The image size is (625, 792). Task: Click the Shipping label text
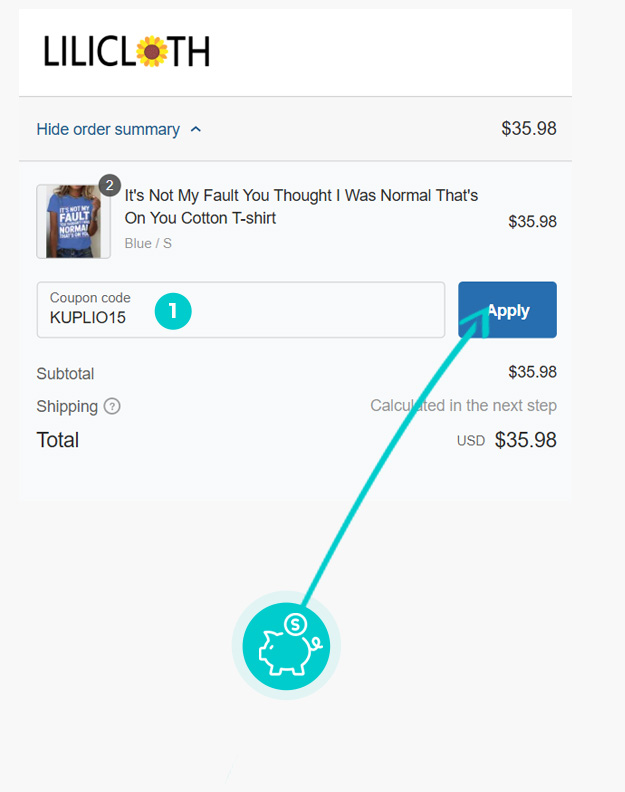tap(67, 407)
